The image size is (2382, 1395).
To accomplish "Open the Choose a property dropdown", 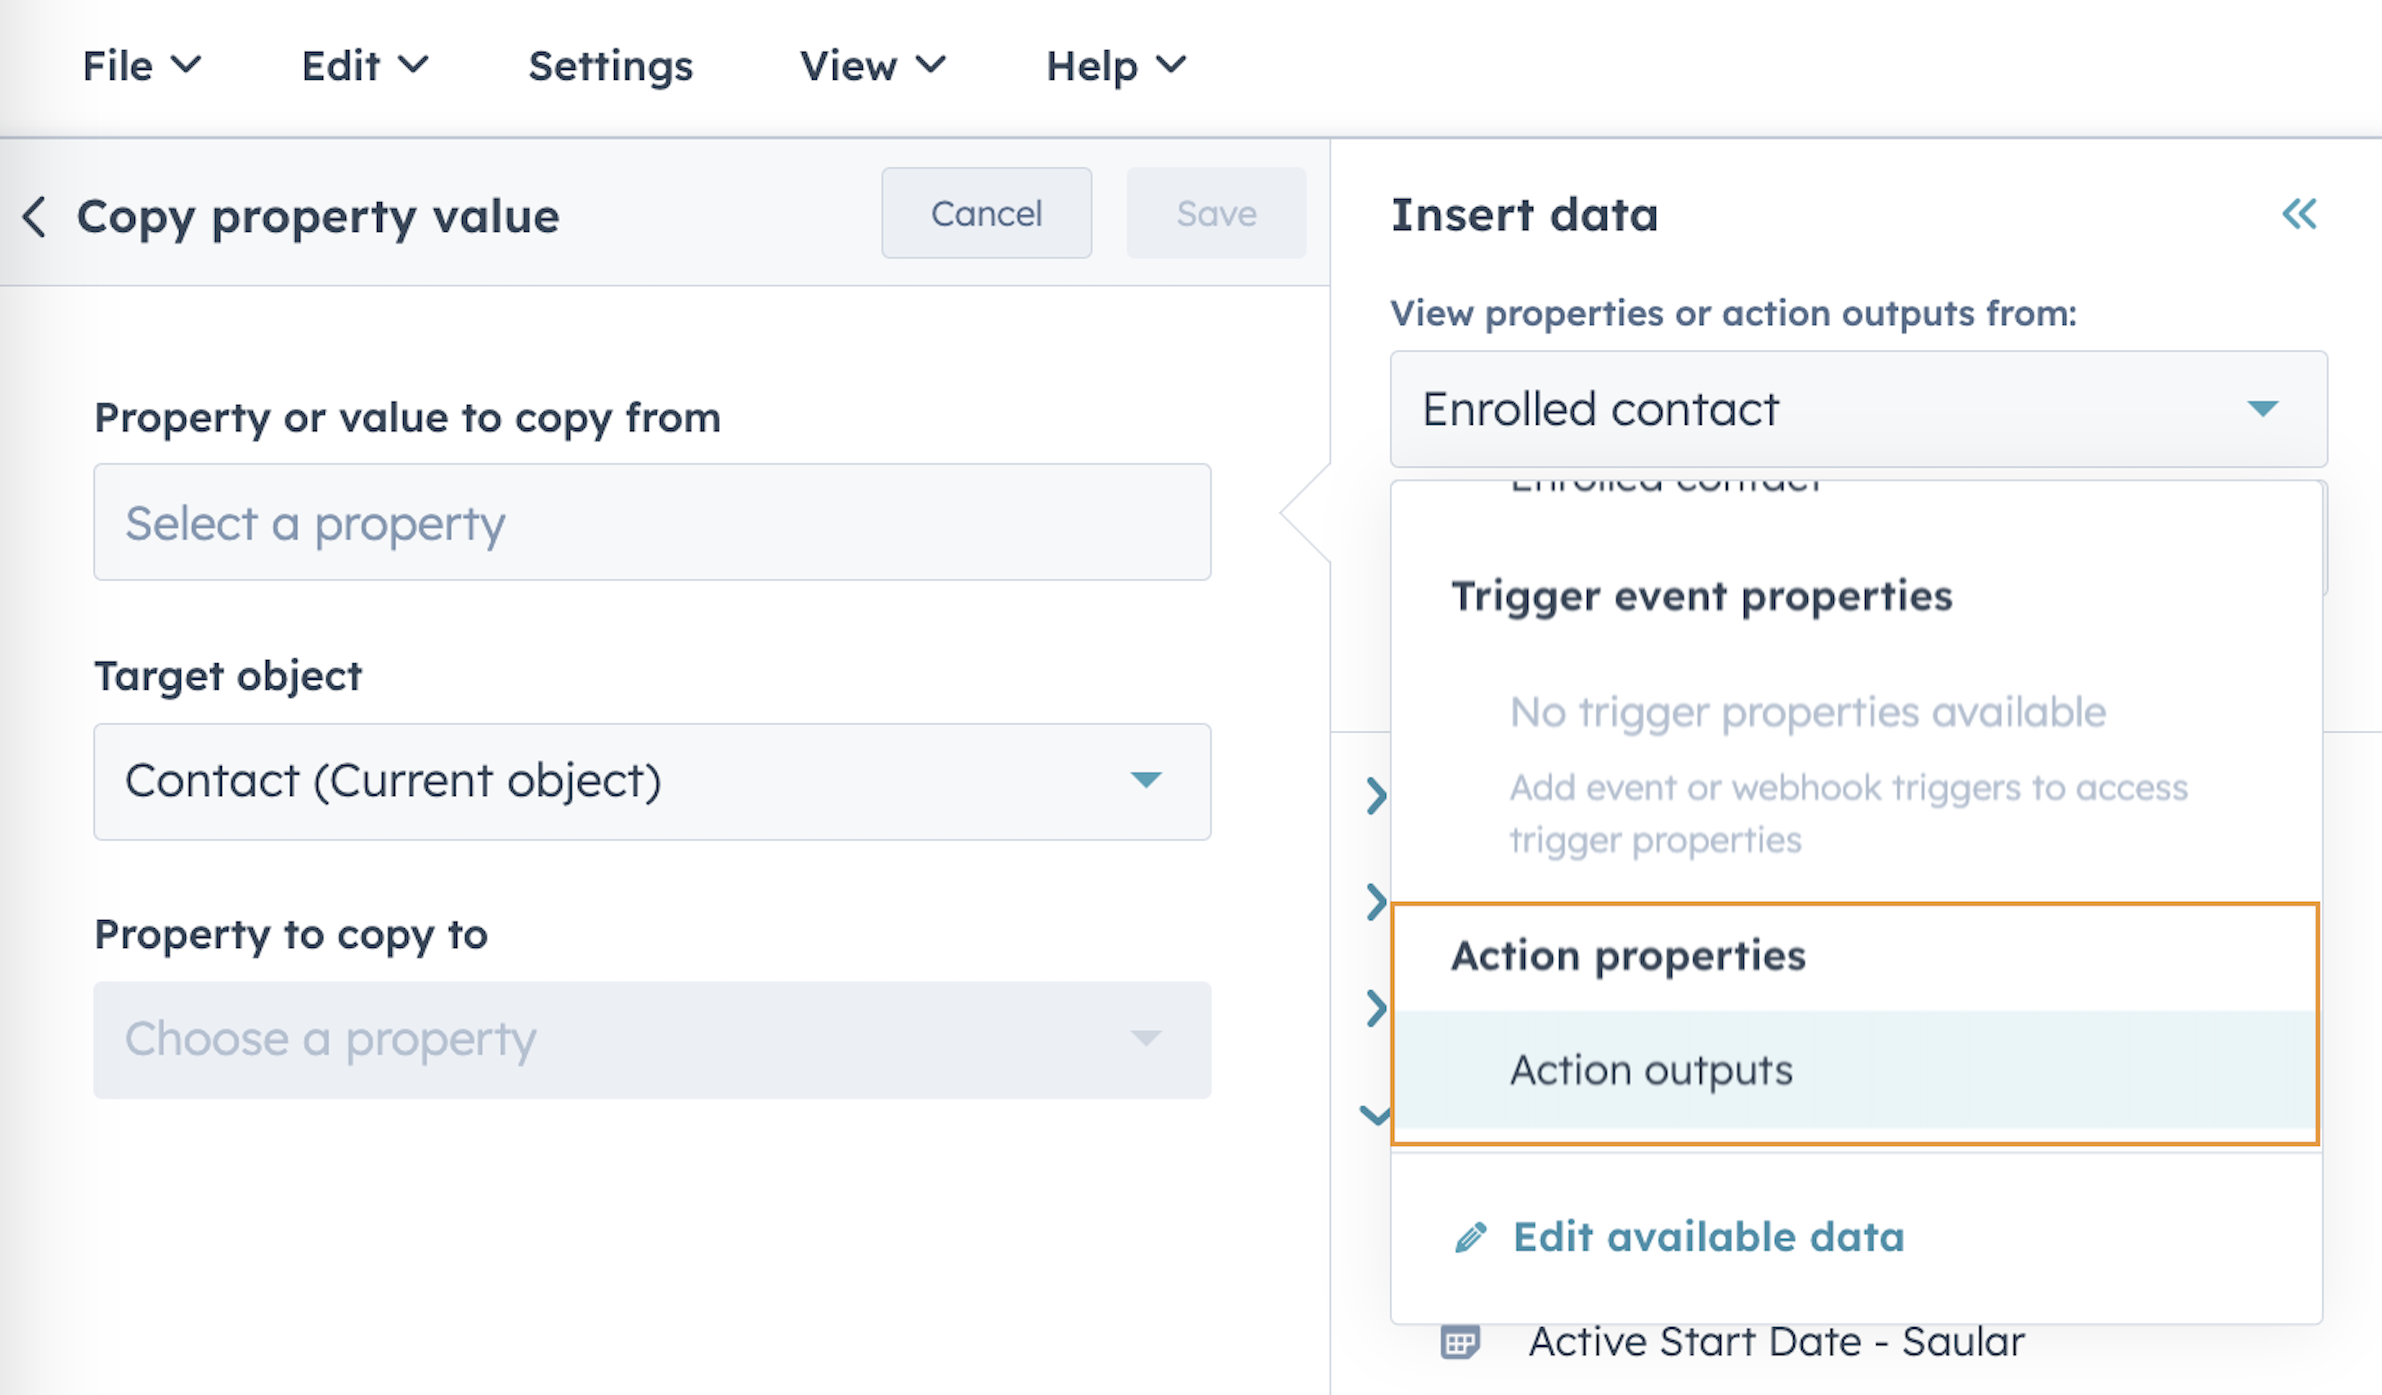I will [x=652, y=1040].
